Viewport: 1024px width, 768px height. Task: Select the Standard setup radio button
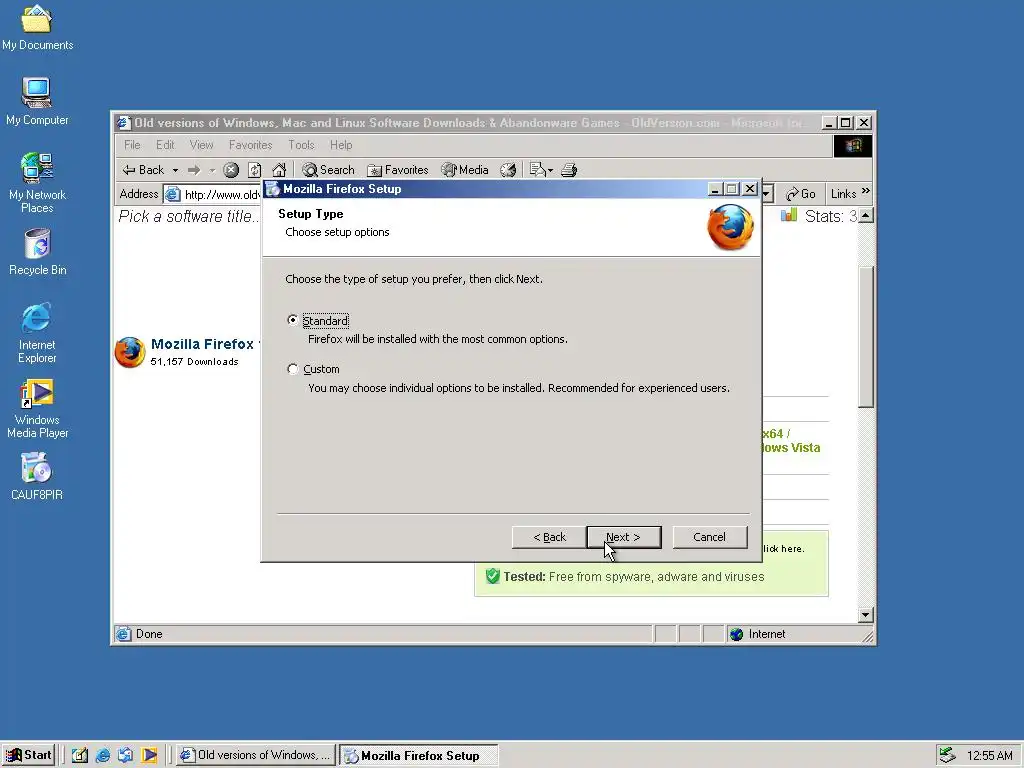(x=293, y=320)
